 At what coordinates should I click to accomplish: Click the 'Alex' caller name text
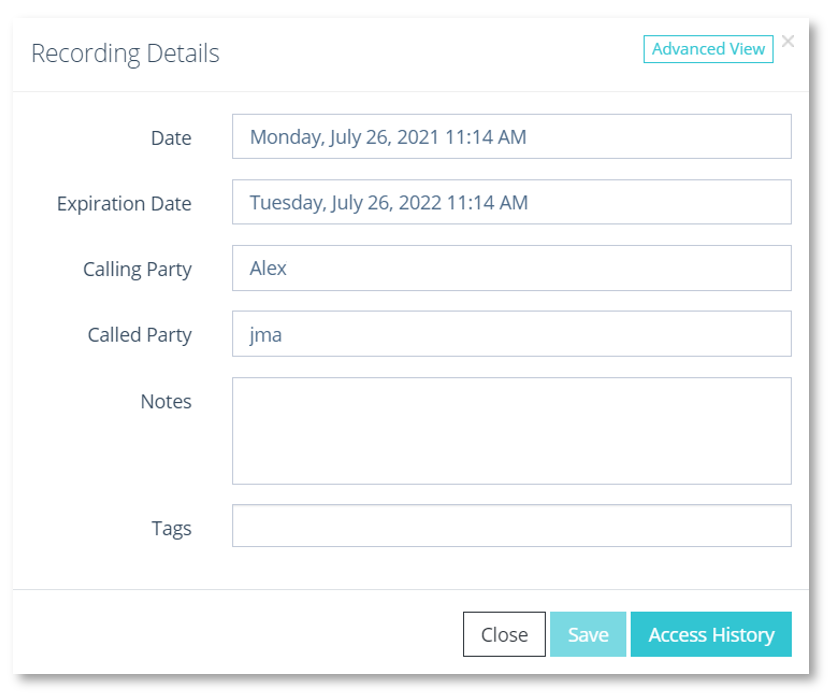click(268, 268)
